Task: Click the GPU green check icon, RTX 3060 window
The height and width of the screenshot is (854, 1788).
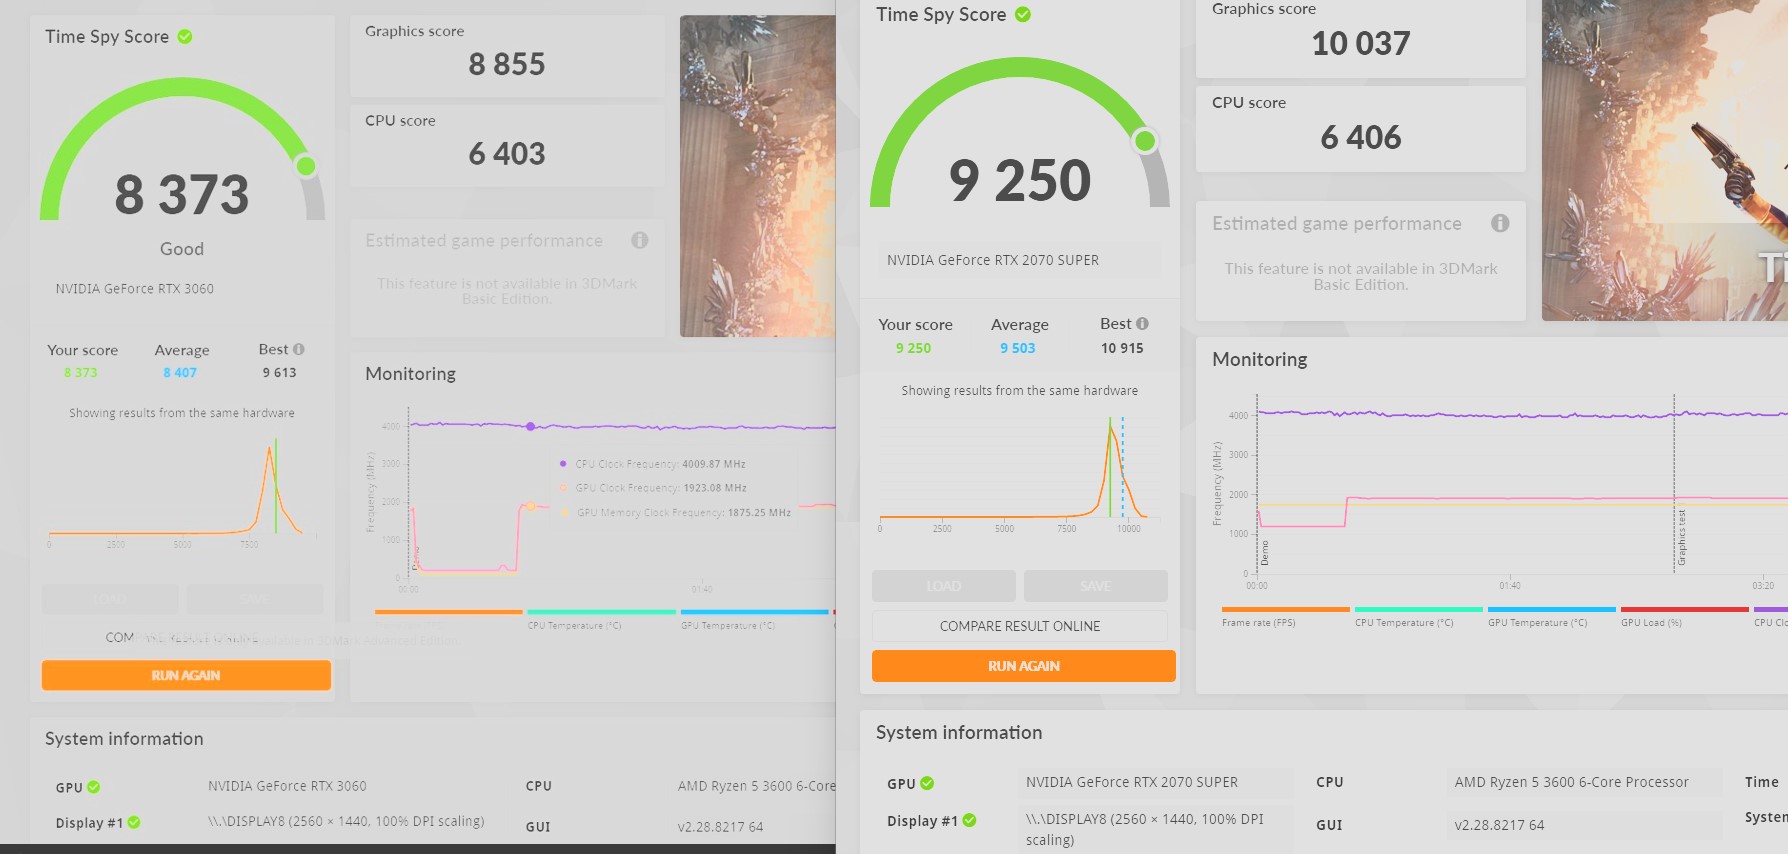Action: pyautogui.click(x=94, y=787)
